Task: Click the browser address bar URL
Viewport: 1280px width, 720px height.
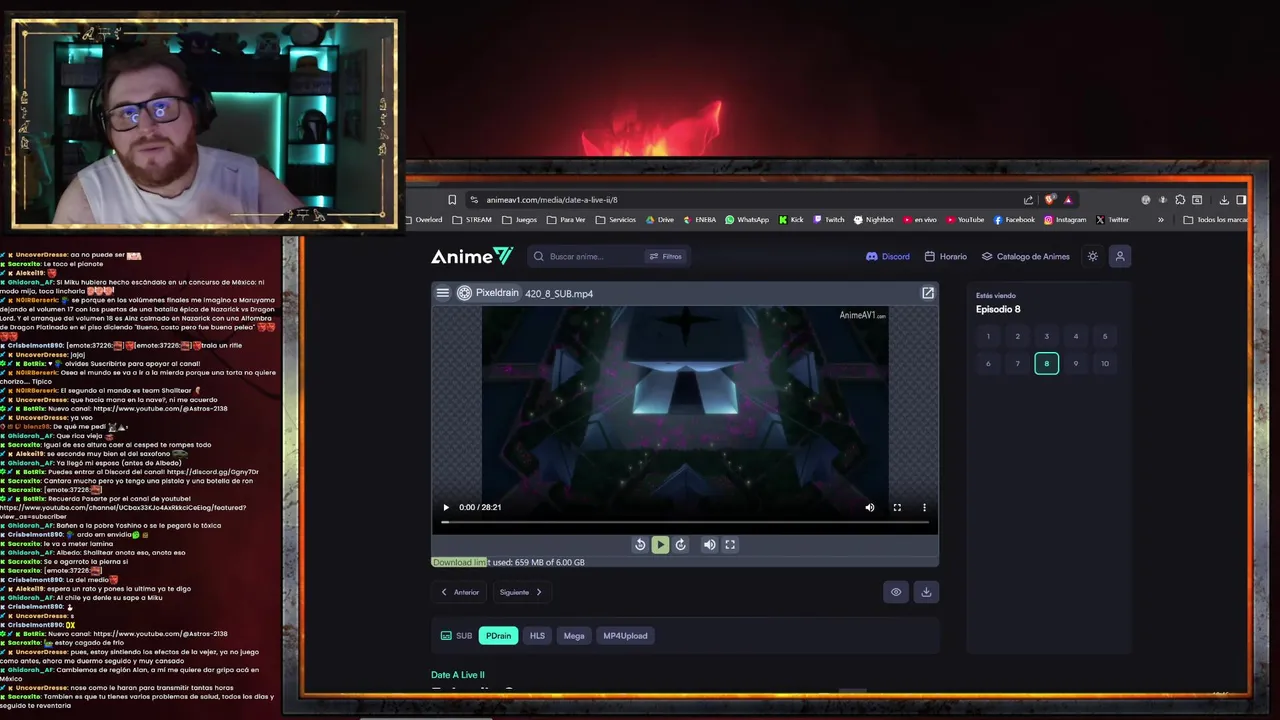Action: pos(552,199)
